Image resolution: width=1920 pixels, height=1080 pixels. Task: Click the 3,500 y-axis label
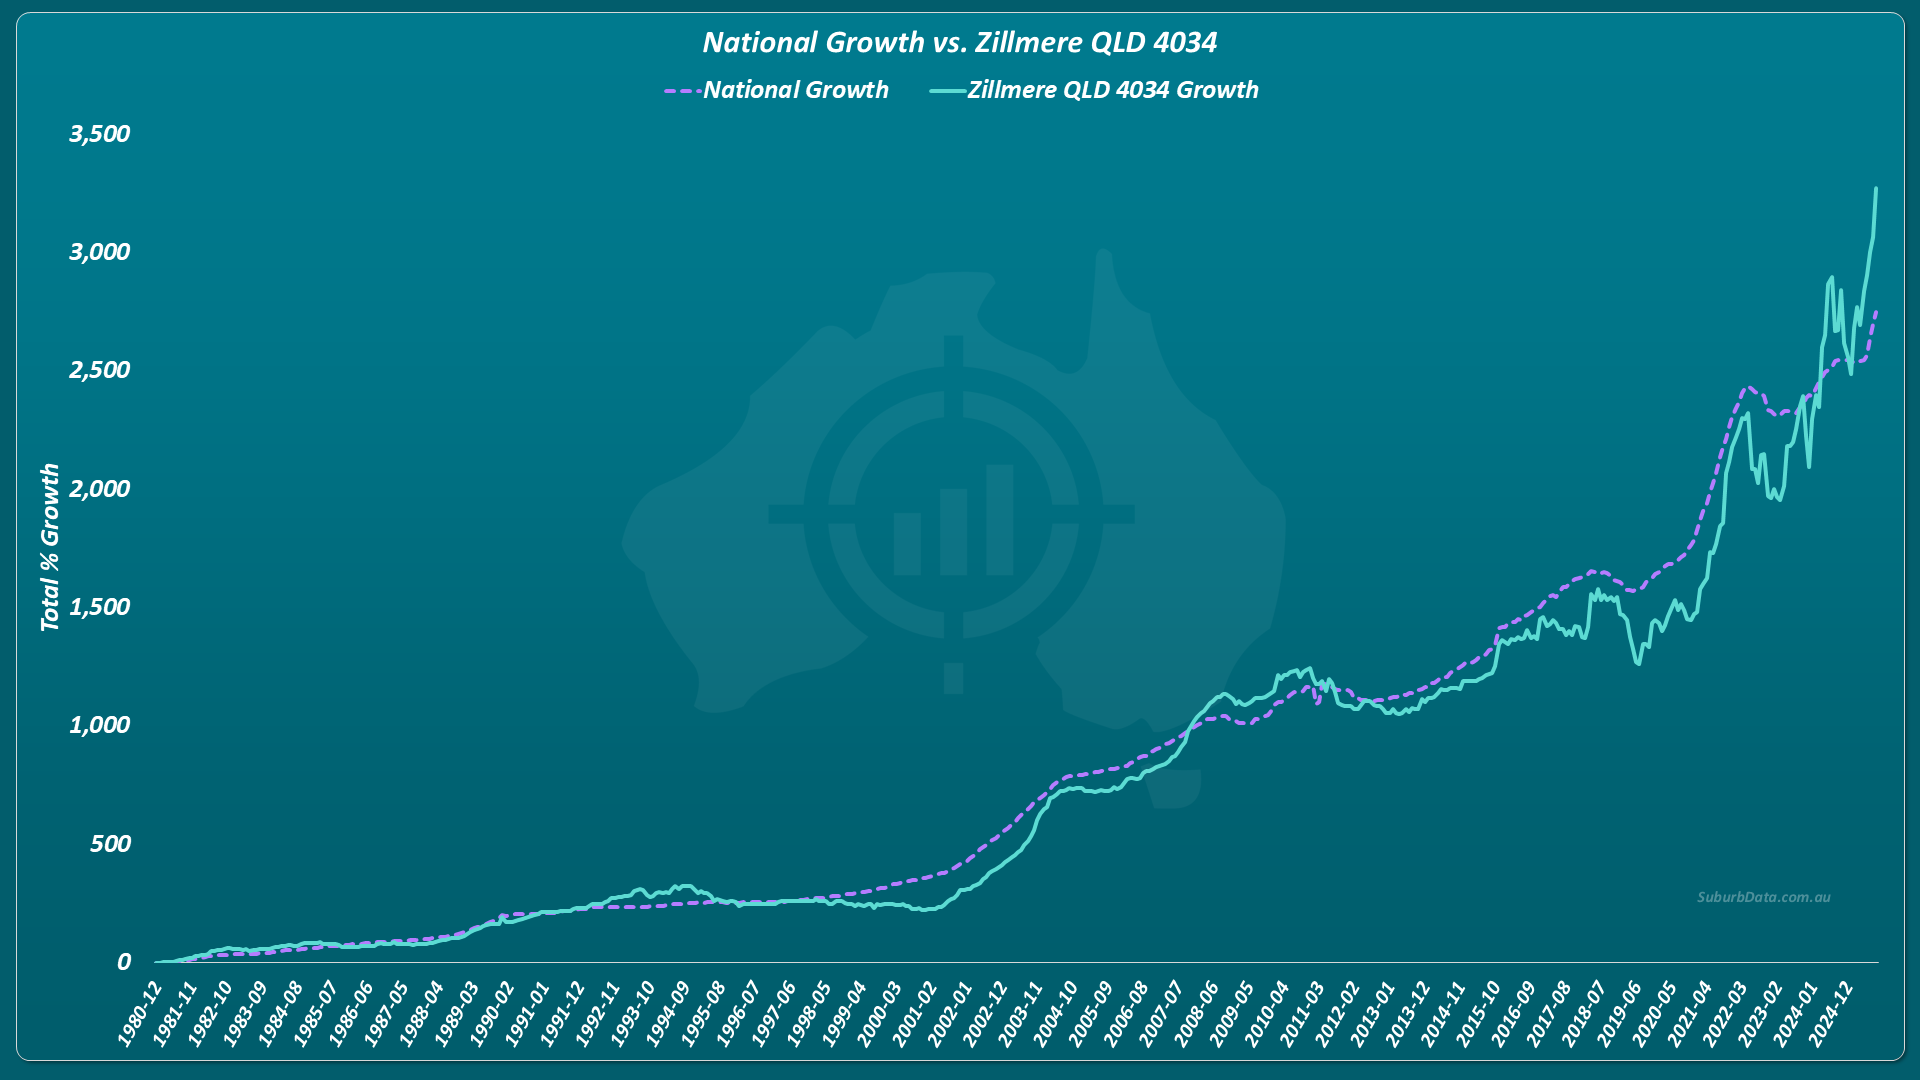(x=100, y=134)
